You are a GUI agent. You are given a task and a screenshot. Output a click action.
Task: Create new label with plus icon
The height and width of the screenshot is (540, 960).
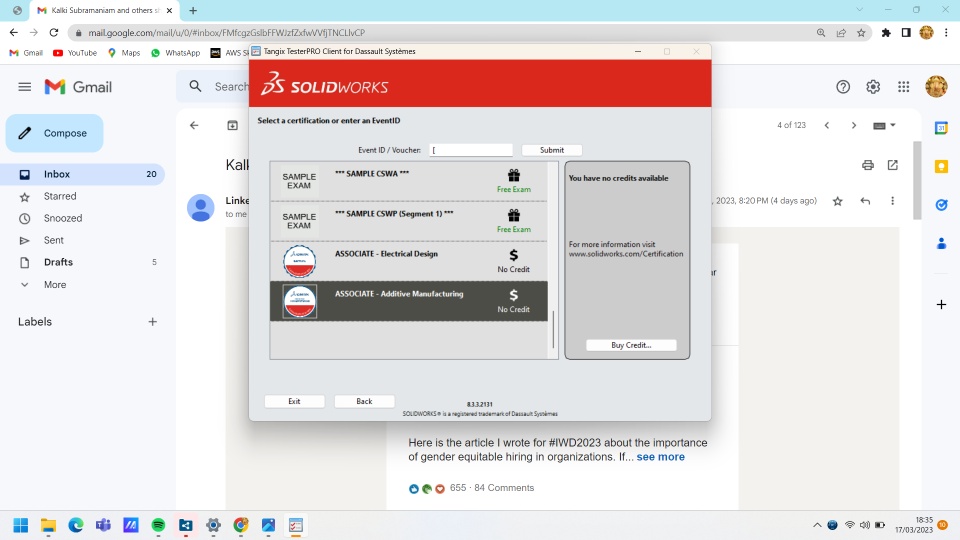(x=152, y=321)
